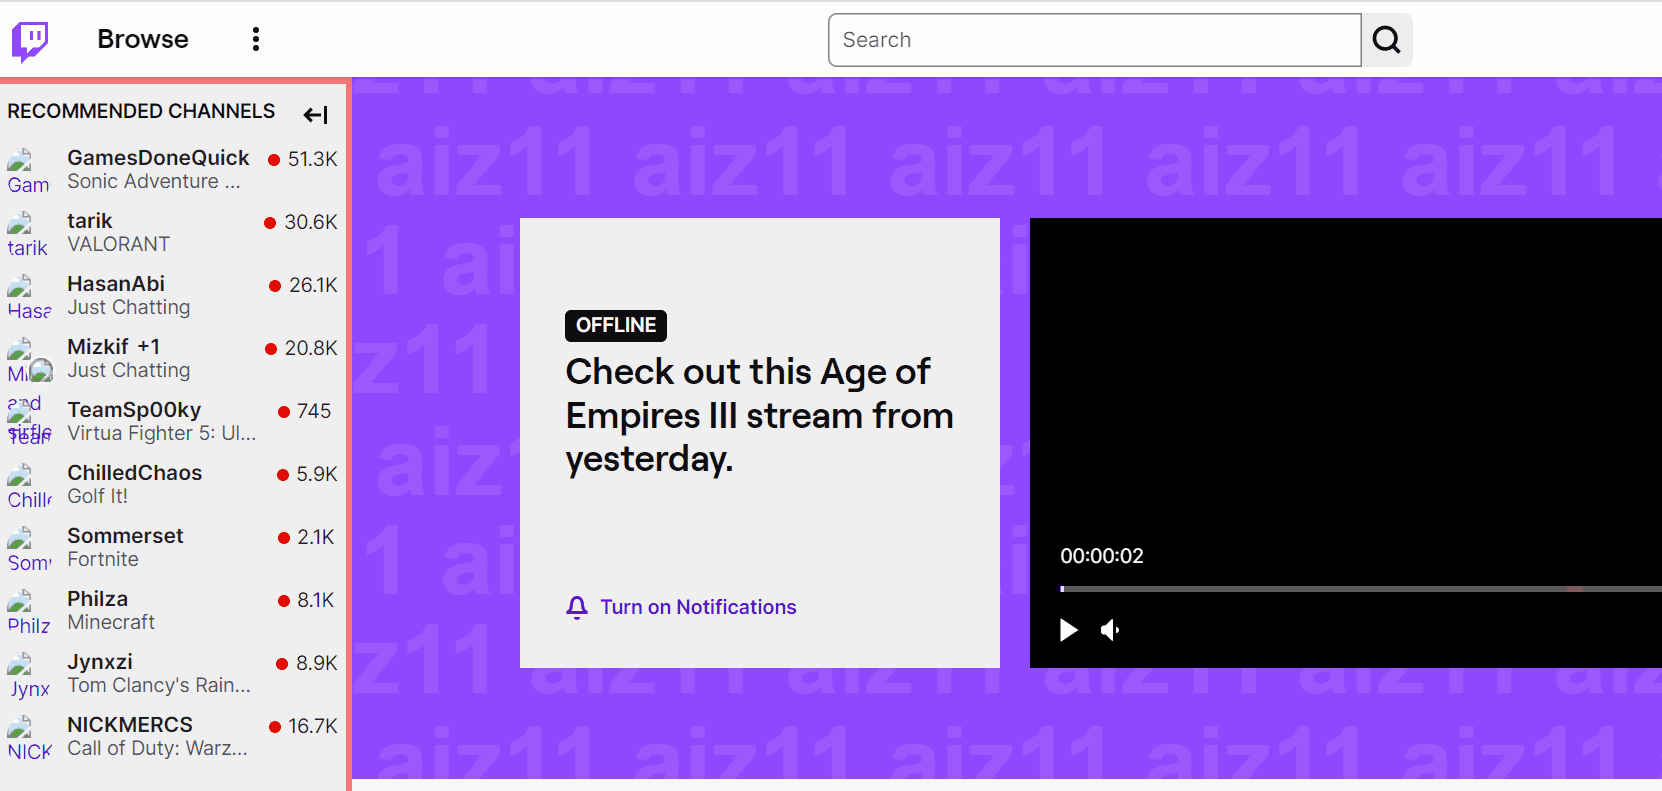Click the red marker on the progress bar
1662x791 pixels.
coord(1575,589)
